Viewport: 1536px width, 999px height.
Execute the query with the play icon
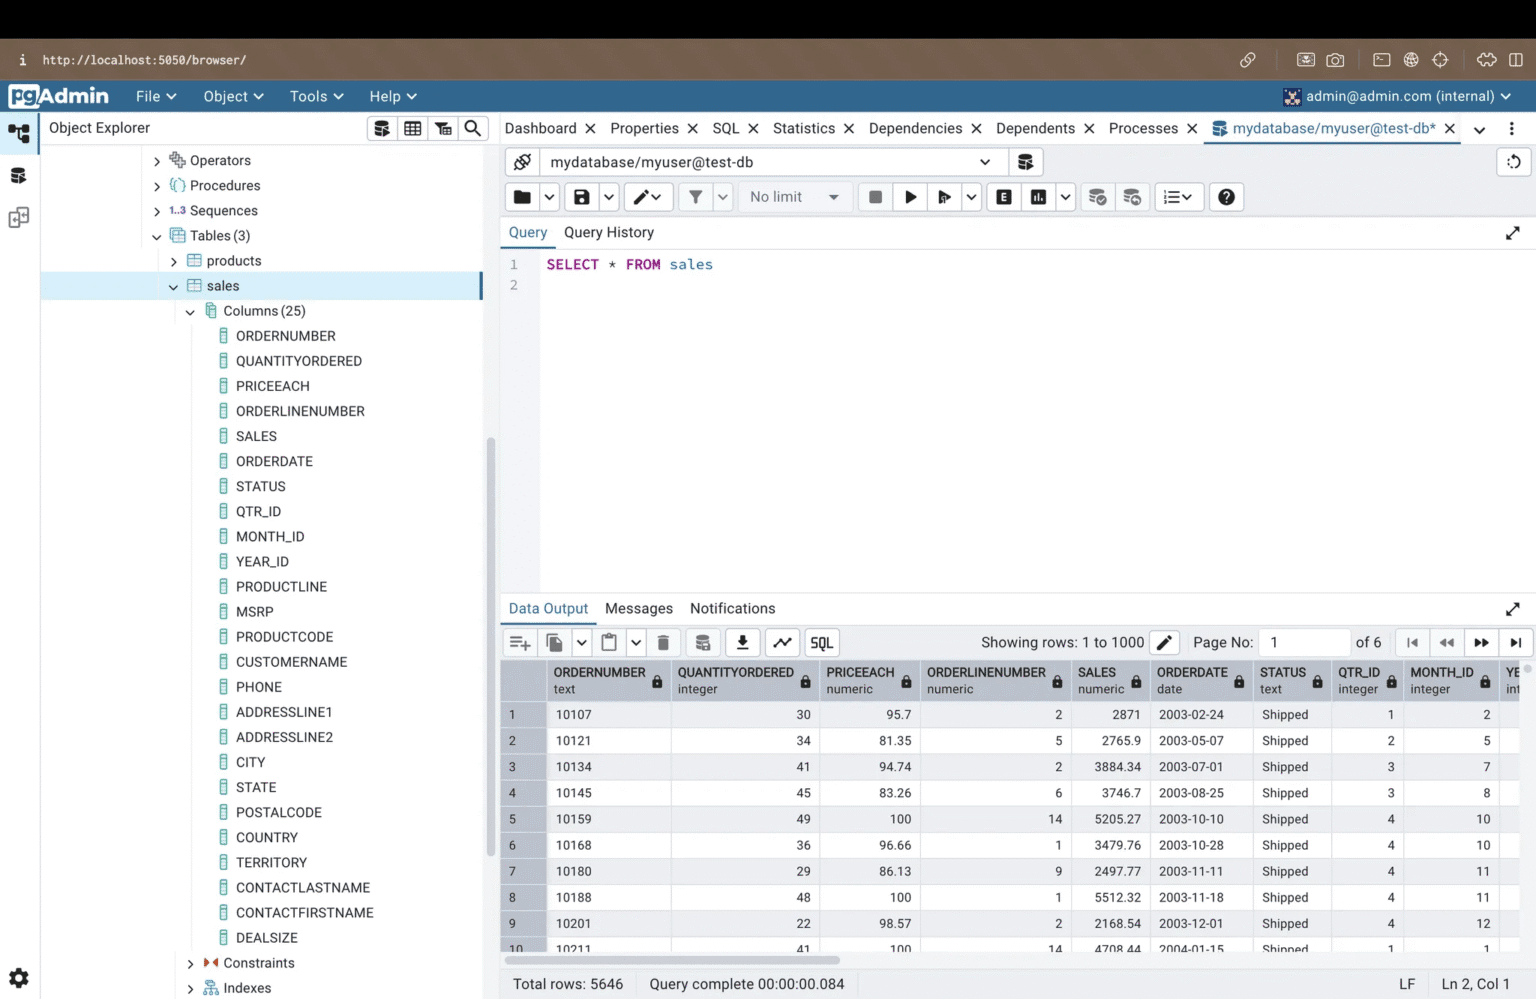tap(910, 196)
